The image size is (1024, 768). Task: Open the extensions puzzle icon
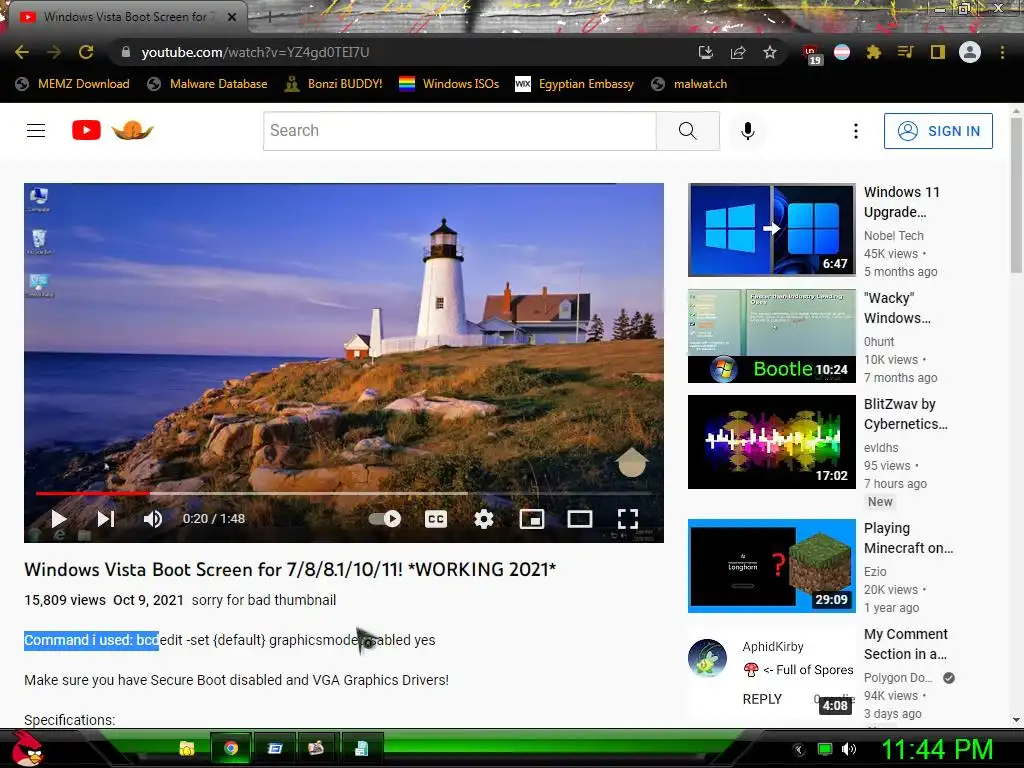(873, 52)
